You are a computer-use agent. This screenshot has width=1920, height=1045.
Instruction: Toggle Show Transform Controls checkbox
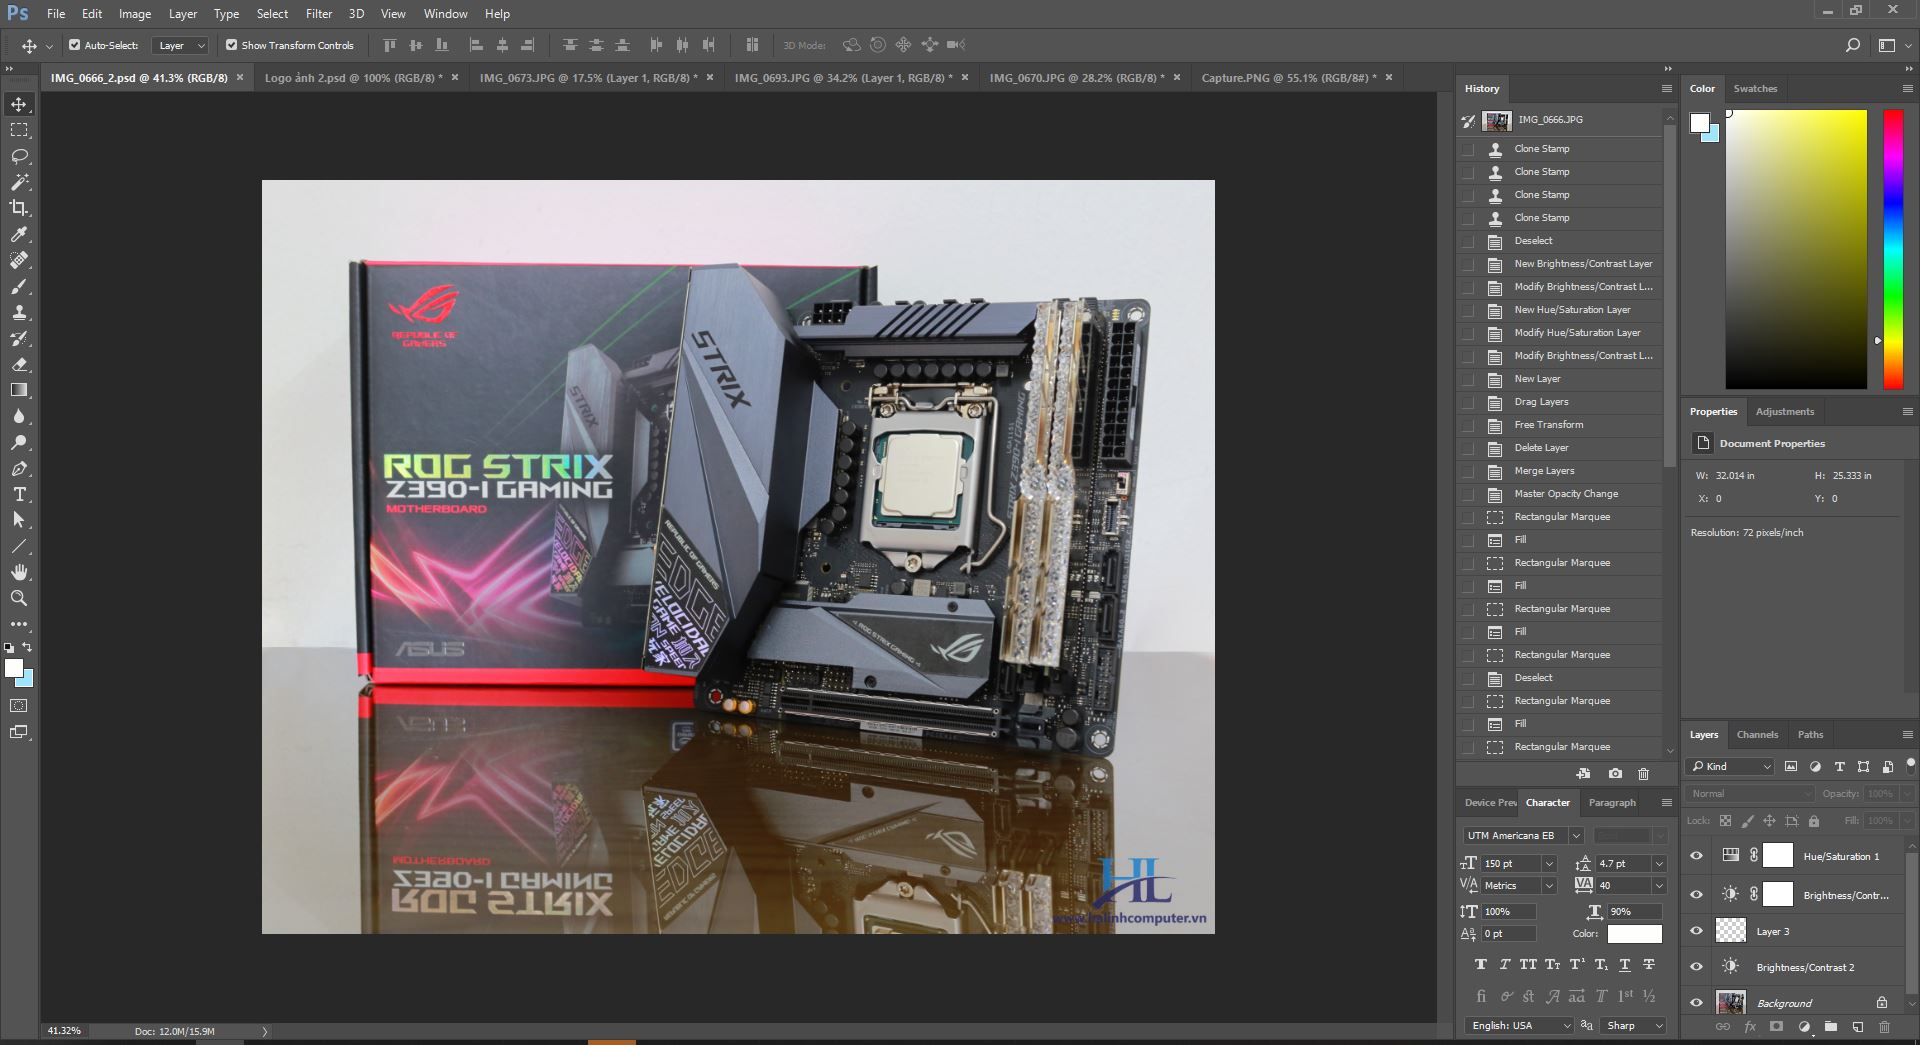(231, 45)
